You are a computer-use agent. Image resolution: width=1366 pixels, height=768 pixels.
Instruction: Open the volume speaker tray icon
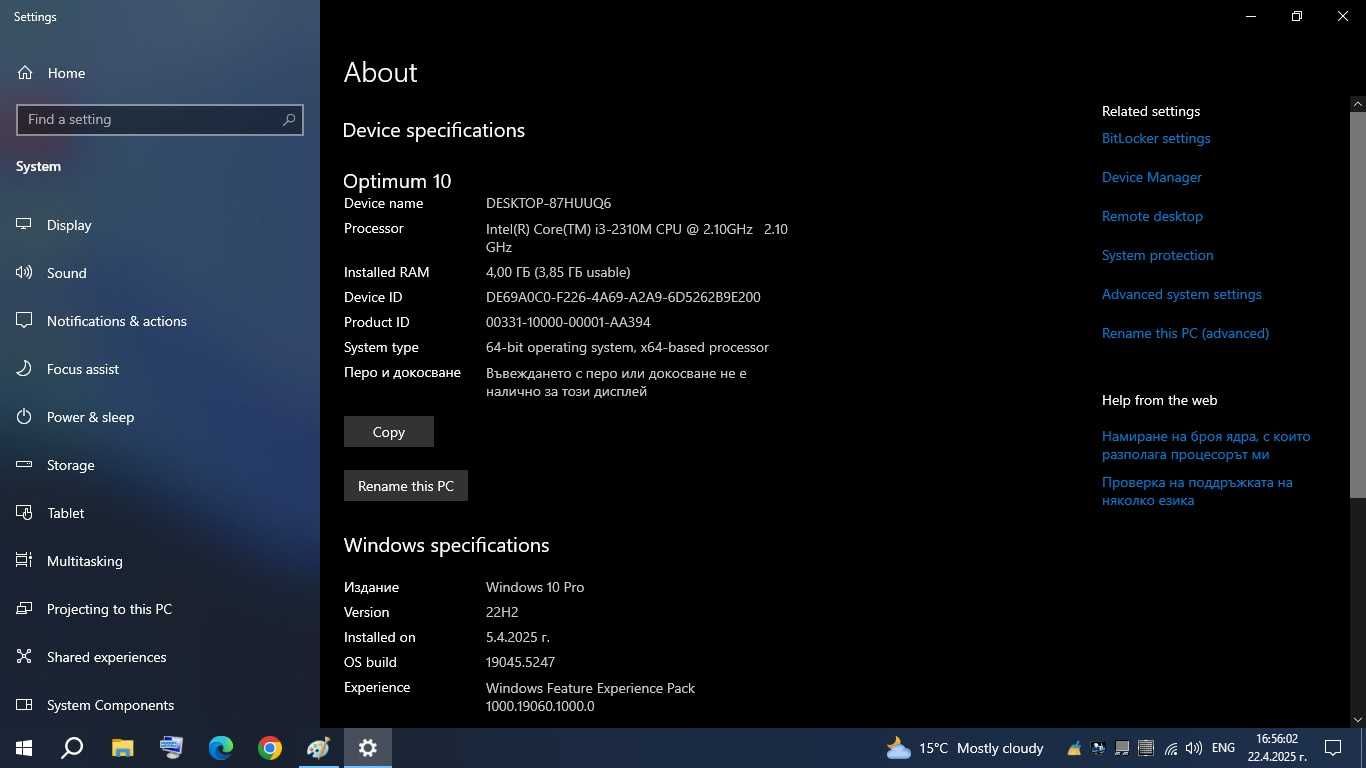(x=1194, y=748)
